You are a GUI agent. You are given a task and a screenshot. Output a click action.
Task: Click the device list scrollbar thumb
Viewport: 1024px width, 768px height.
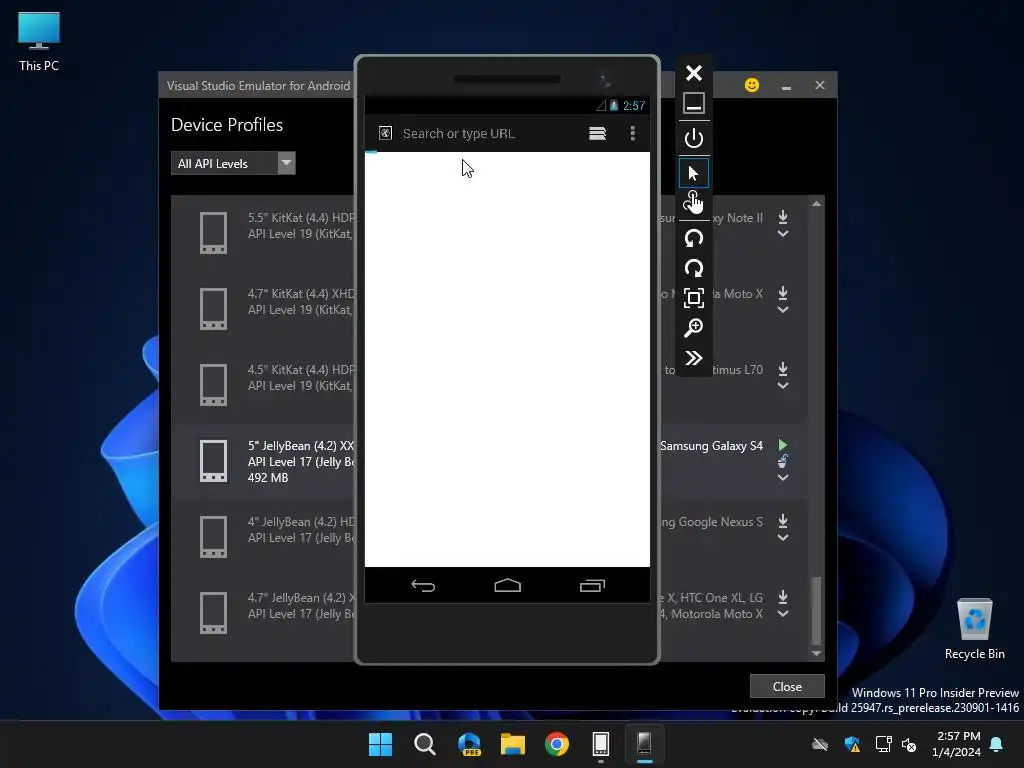point(816,610)
